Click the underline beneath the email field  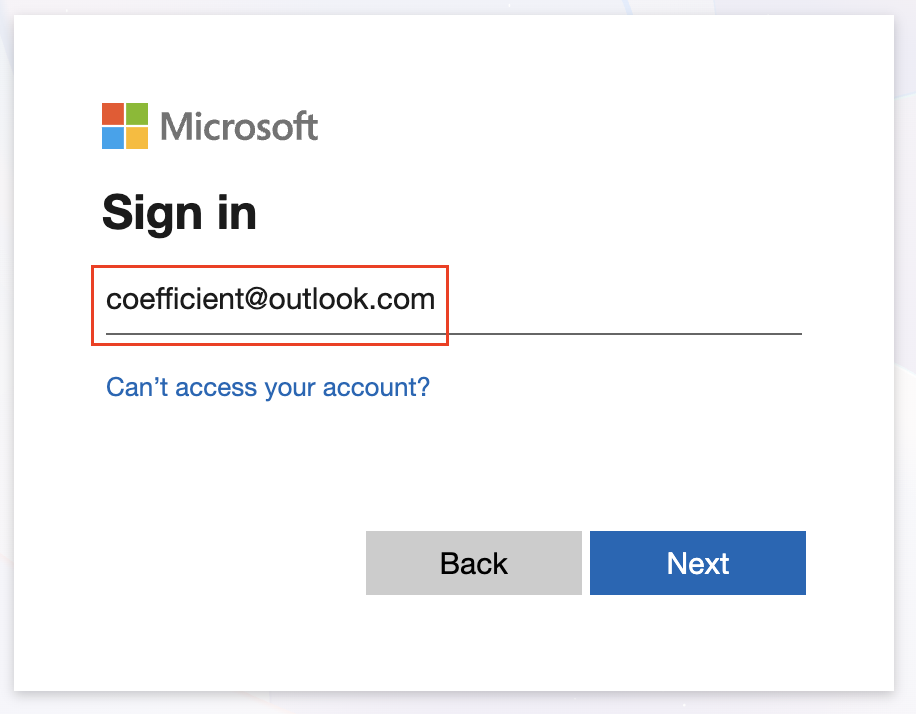(x=600, y=333)
